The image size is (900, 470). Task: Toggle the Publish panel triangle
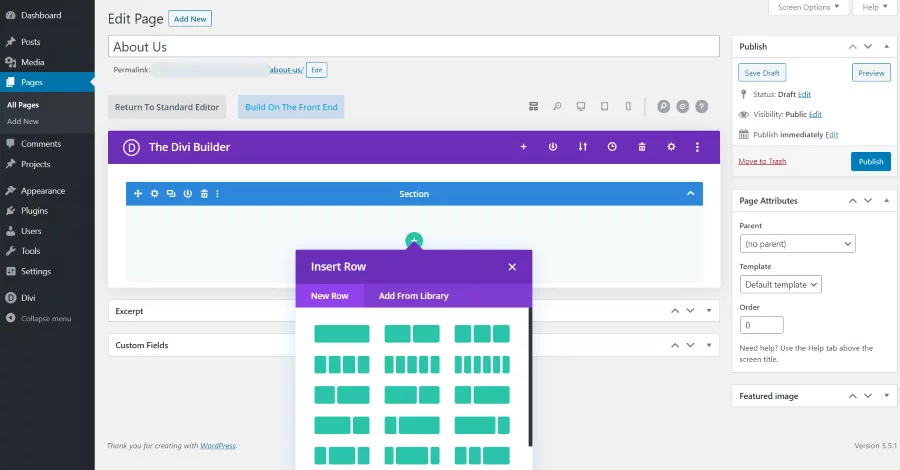pos(887,46)
